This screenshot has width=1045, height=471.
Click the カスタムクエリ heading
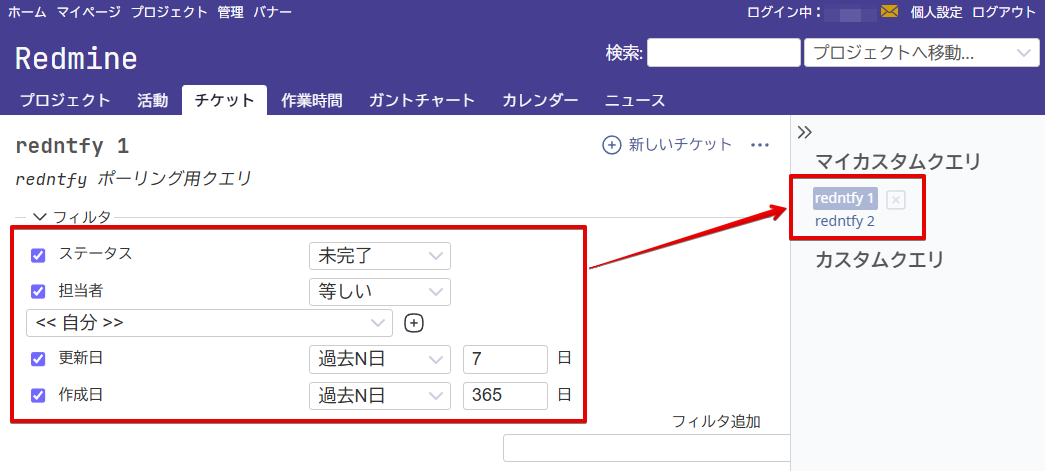(880, 260)
